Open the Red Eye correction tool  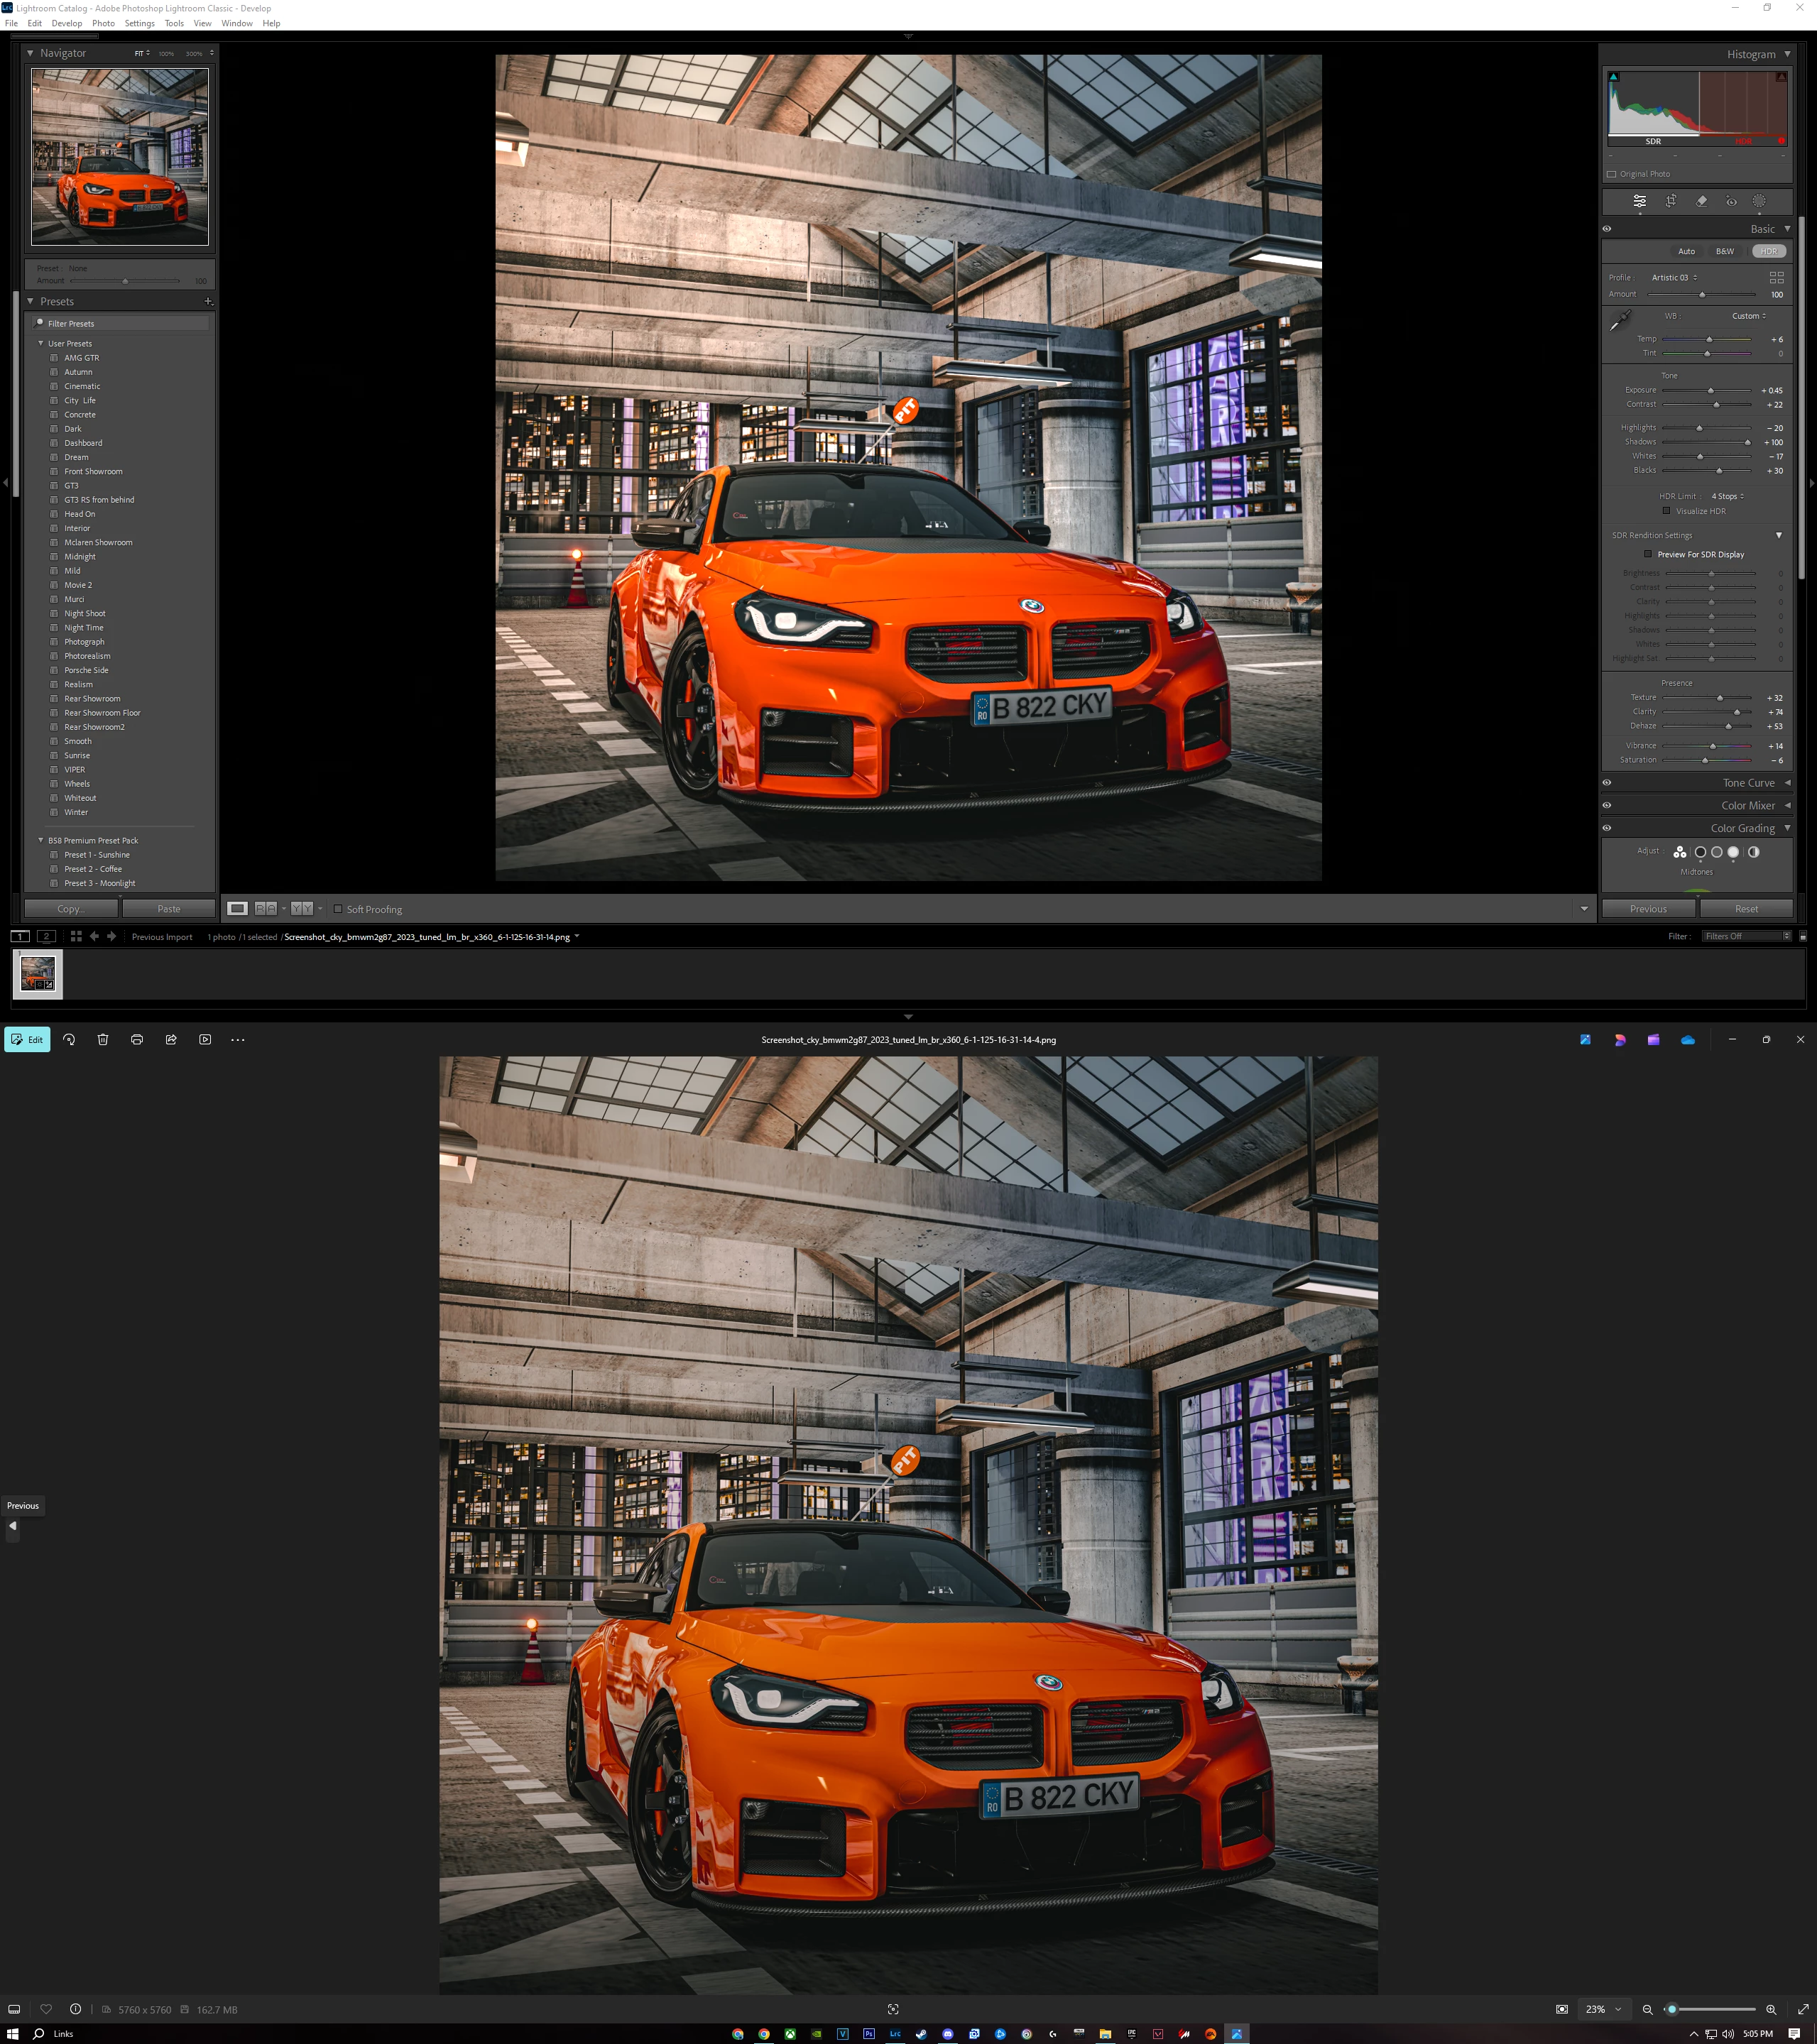pos(1731,201)
